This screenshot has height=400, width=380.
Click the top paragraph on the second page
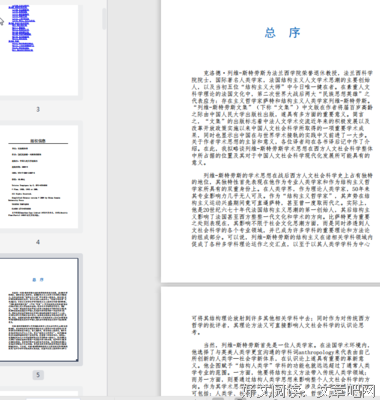281,325
